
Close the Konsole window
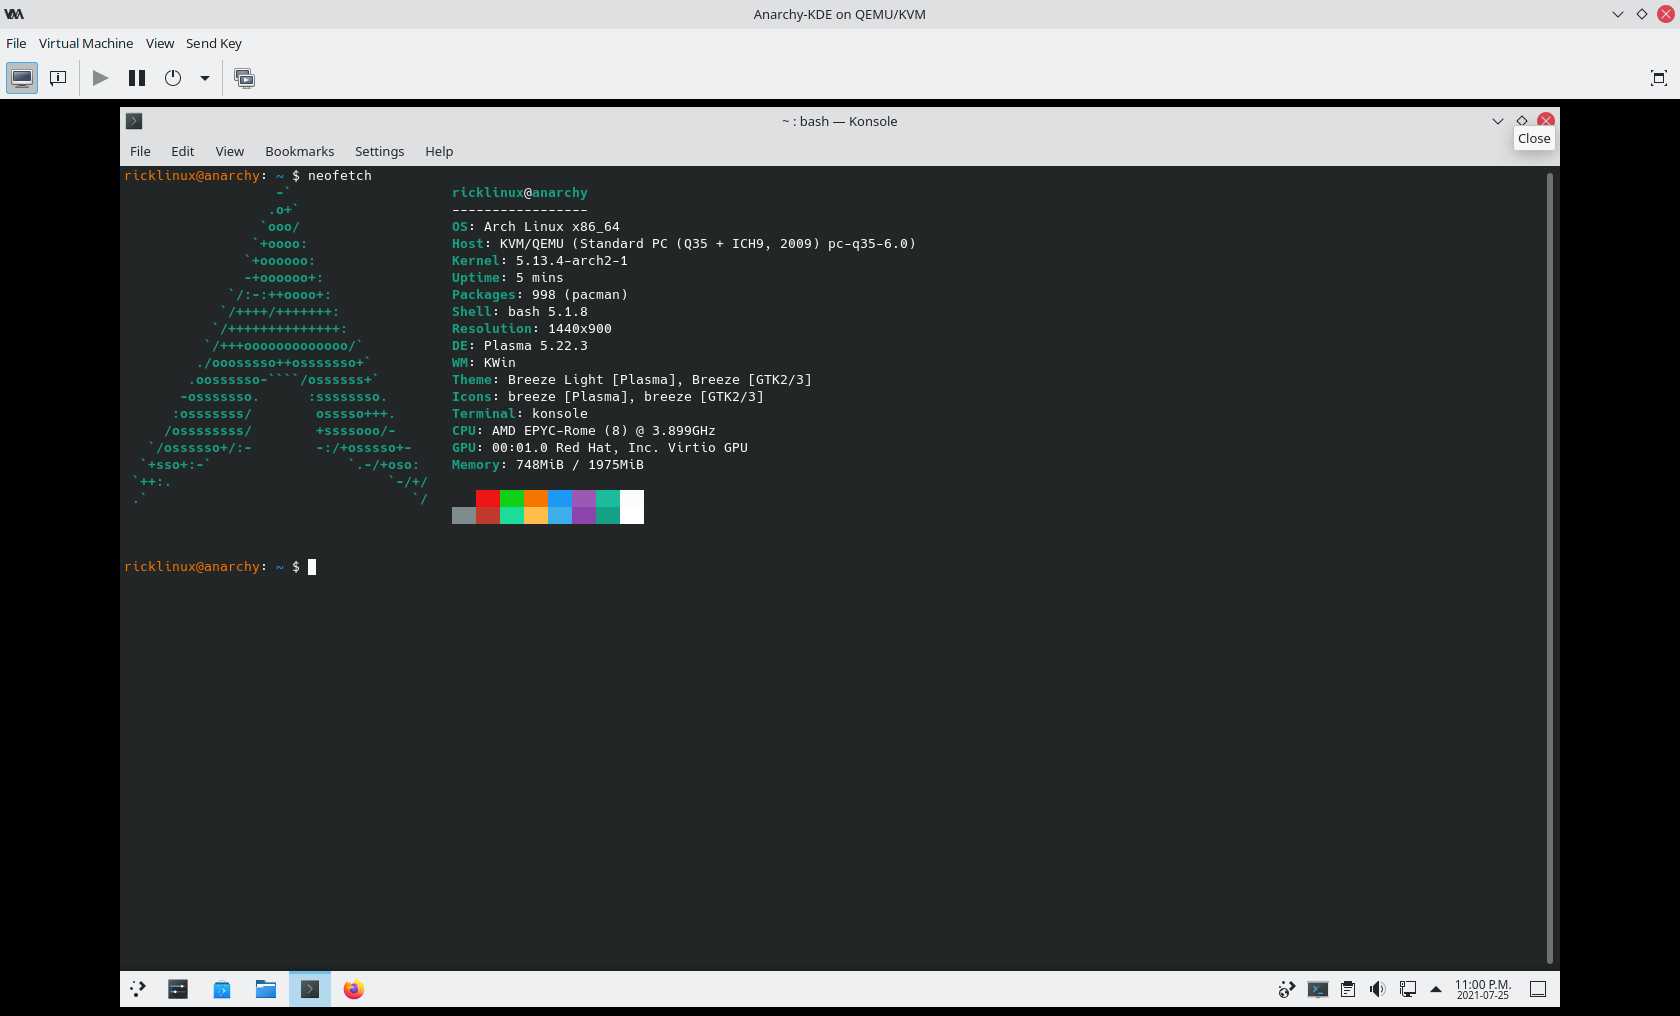click(x=1546, y=121)
